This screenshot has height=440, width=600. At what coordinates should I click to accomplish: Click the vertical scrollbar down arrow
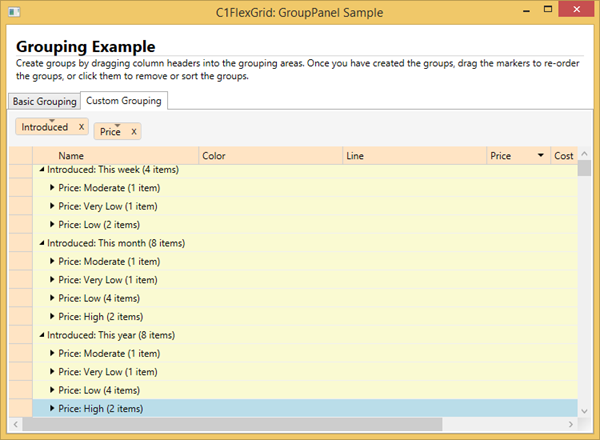click(584, 410)
